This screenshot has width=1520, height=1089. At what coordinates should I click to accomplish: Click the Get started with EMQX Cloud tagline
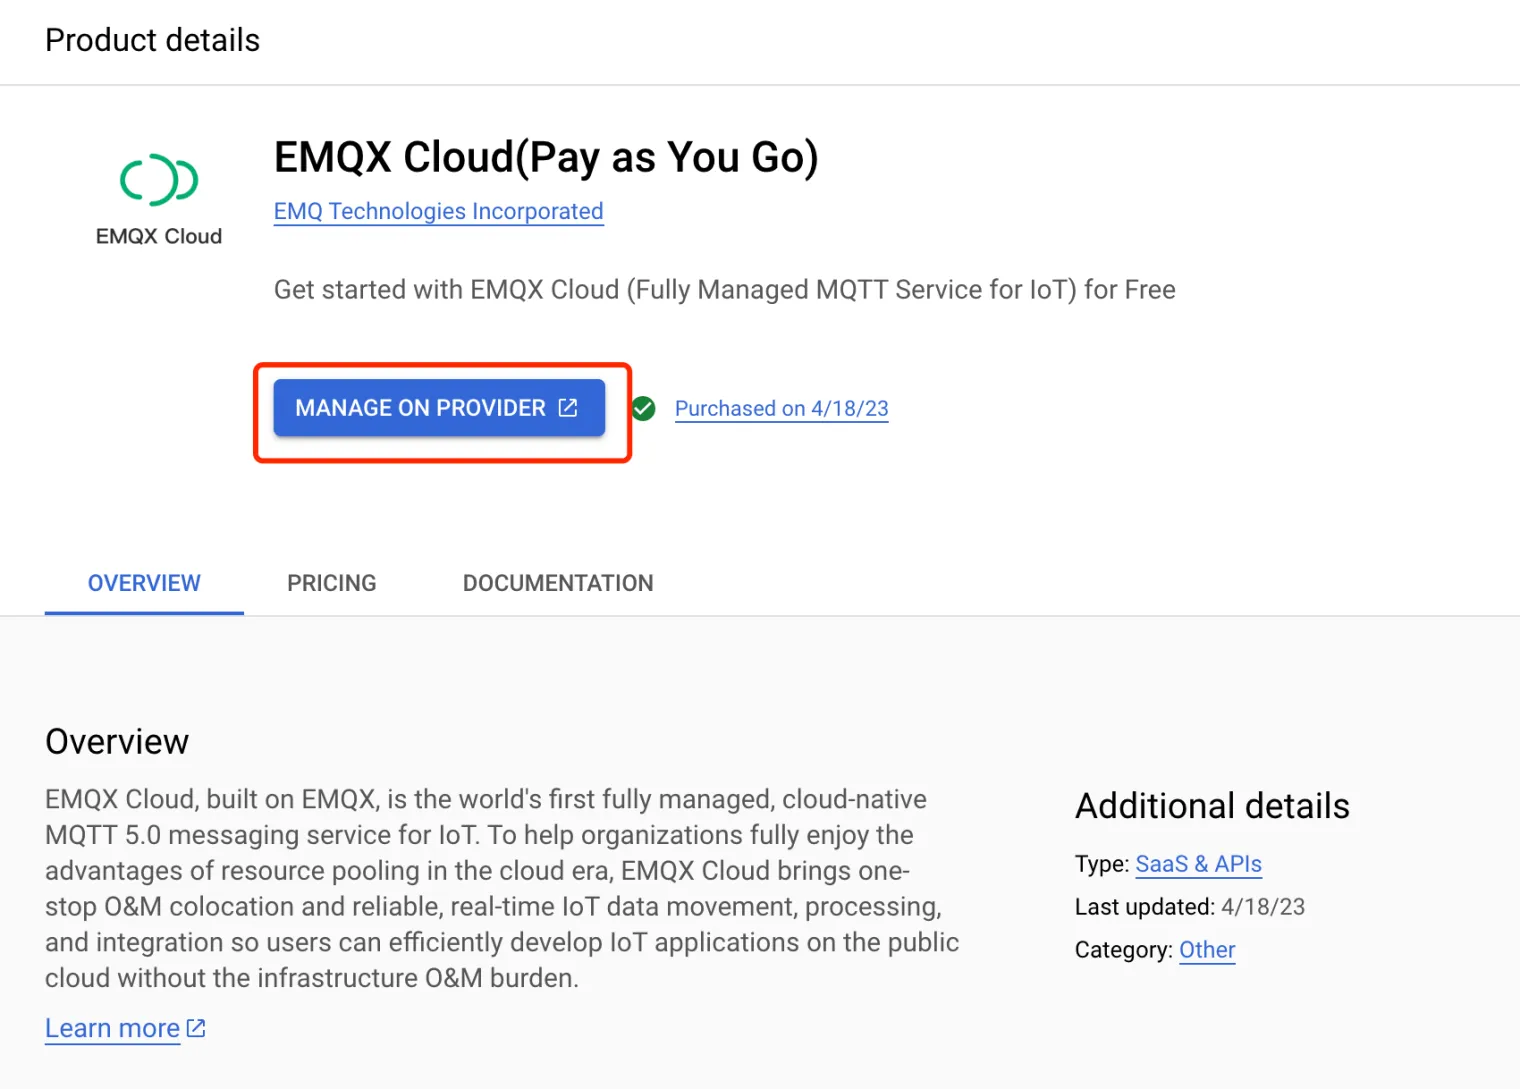click(724, 290)
